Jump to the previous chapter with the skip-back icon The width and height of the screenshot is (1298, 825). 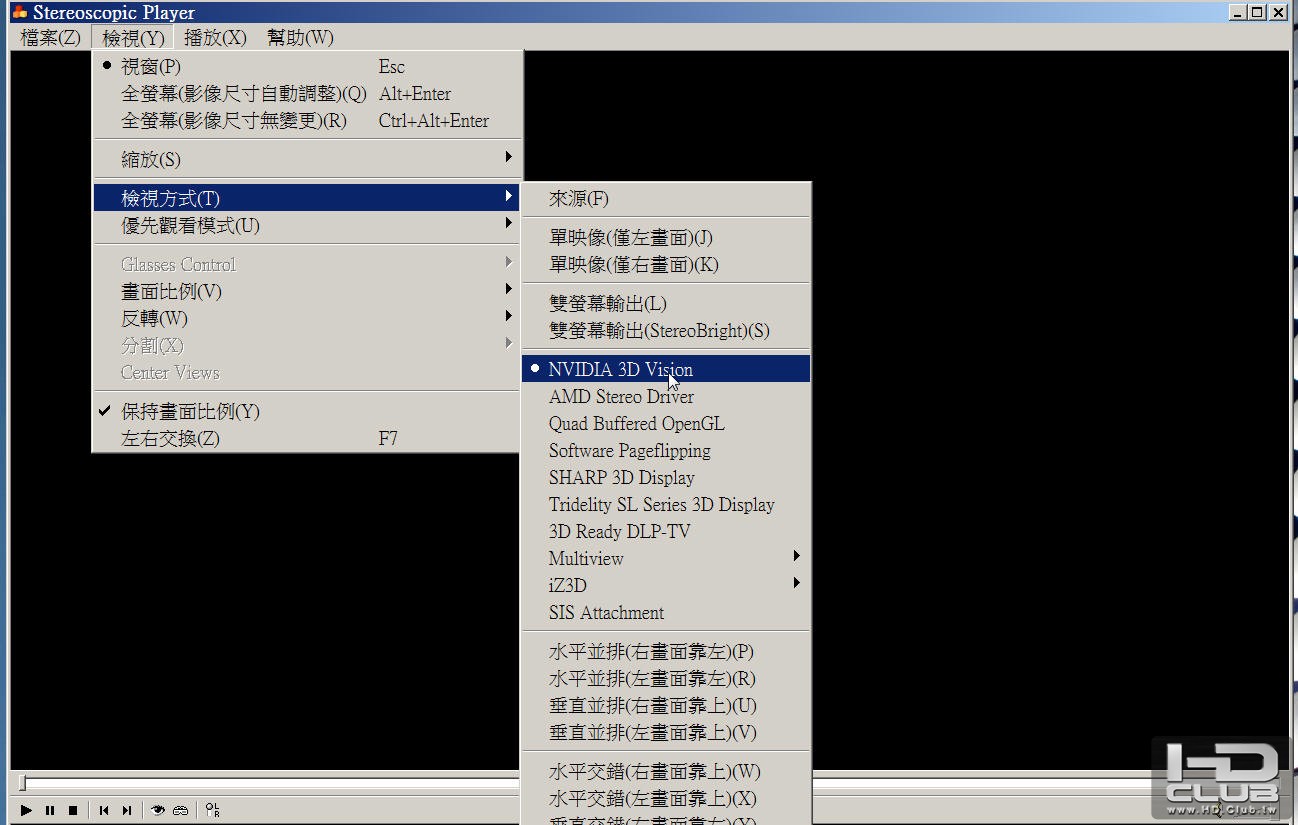click(104, 810)
